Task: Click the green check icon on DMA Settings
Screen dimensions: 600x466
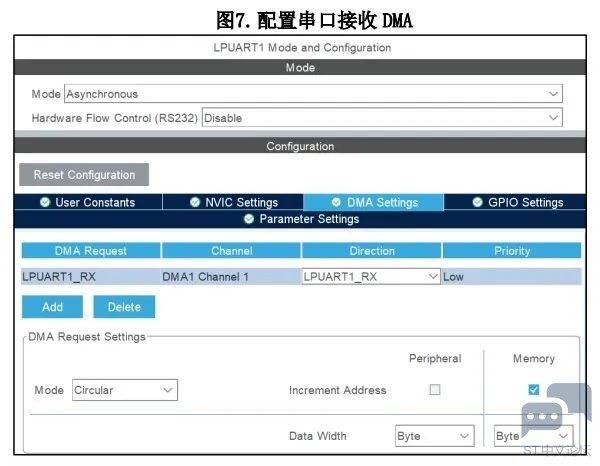Action: (336, 202)
